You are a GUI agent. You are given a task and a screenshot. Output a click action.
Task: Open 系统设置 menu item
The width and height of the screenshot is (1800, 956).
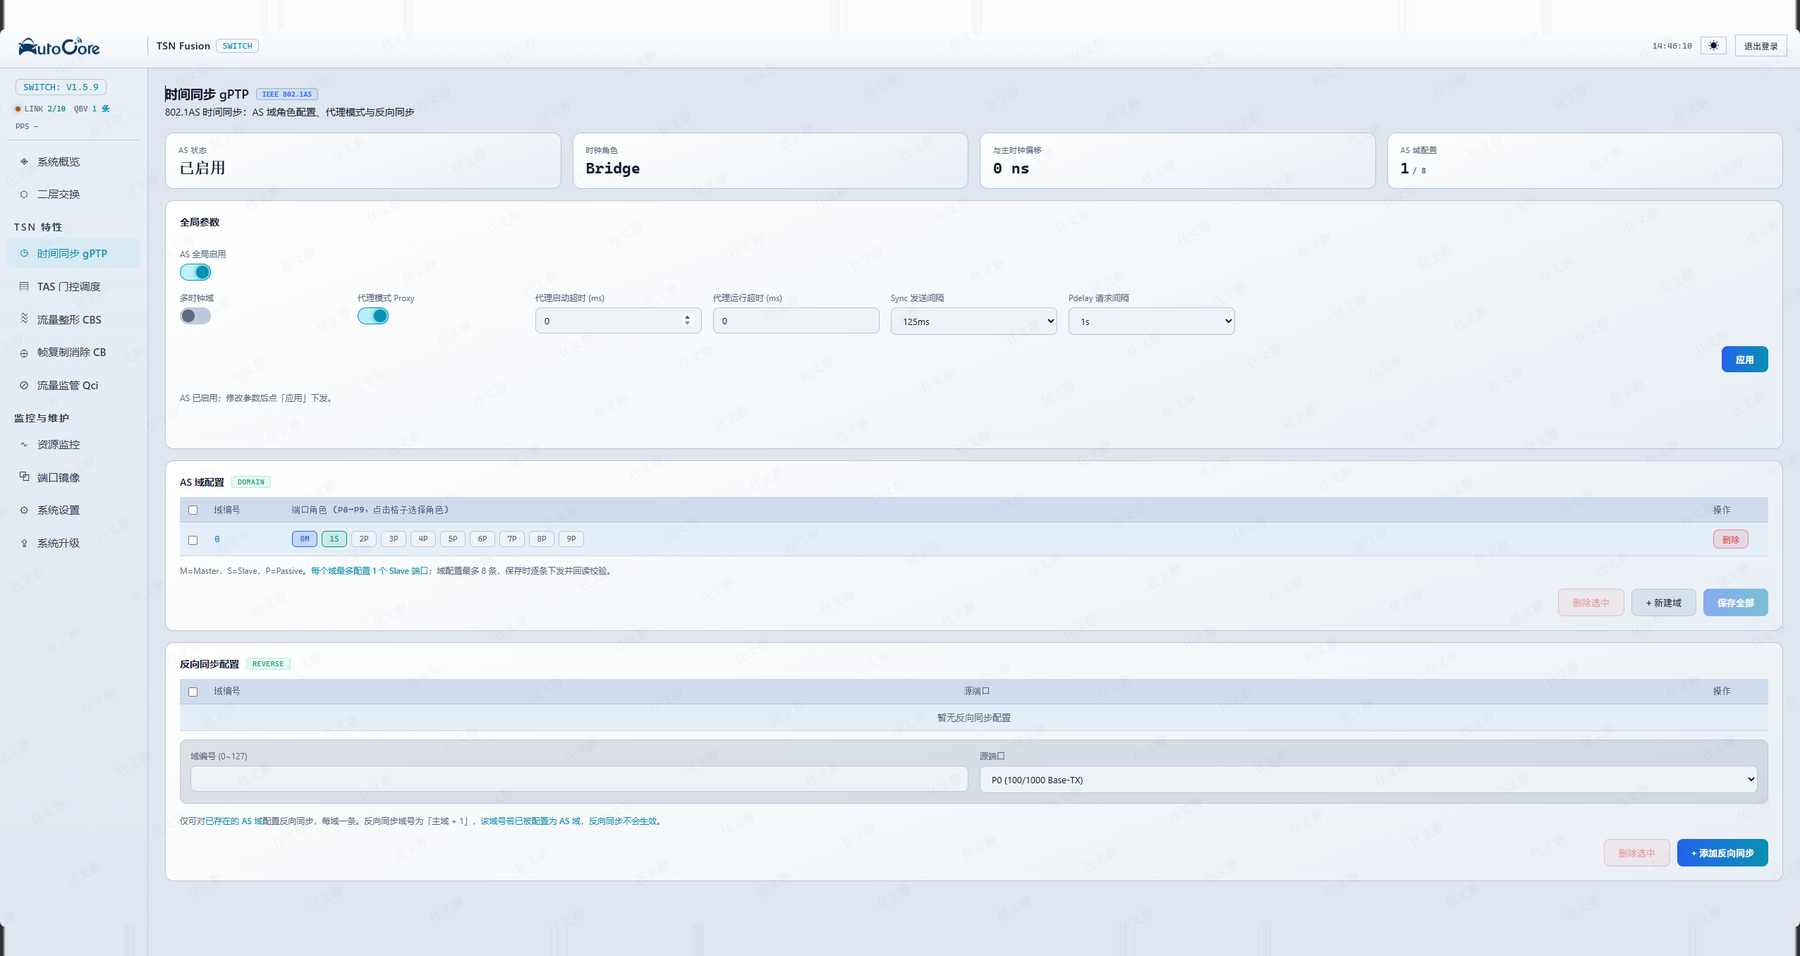click(73, 510)
